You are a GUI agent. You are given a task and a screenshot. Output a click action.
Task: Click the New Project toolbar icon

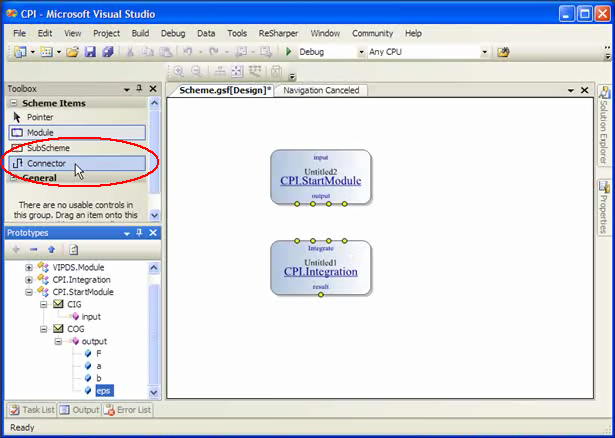[20, 52]
